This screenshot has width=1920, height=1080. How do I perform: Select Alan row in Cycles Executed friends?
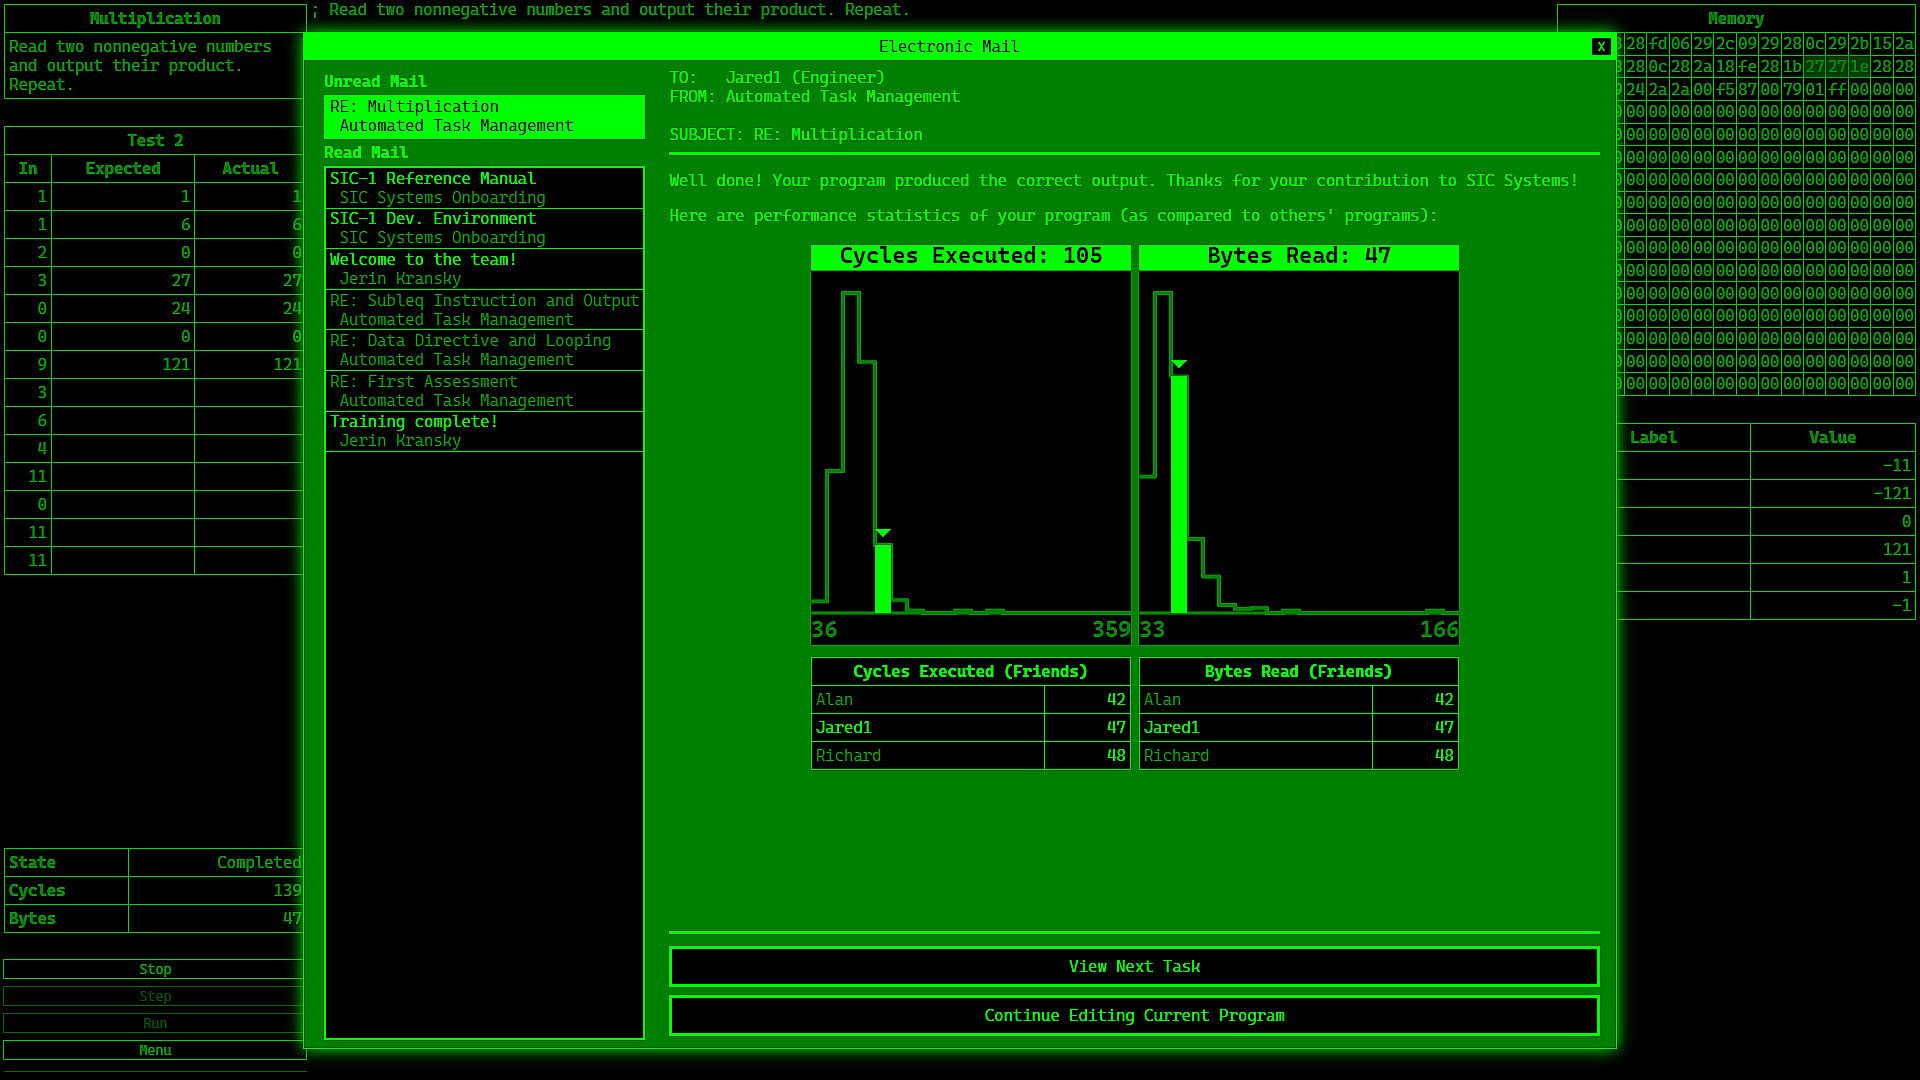pos(970,700)
